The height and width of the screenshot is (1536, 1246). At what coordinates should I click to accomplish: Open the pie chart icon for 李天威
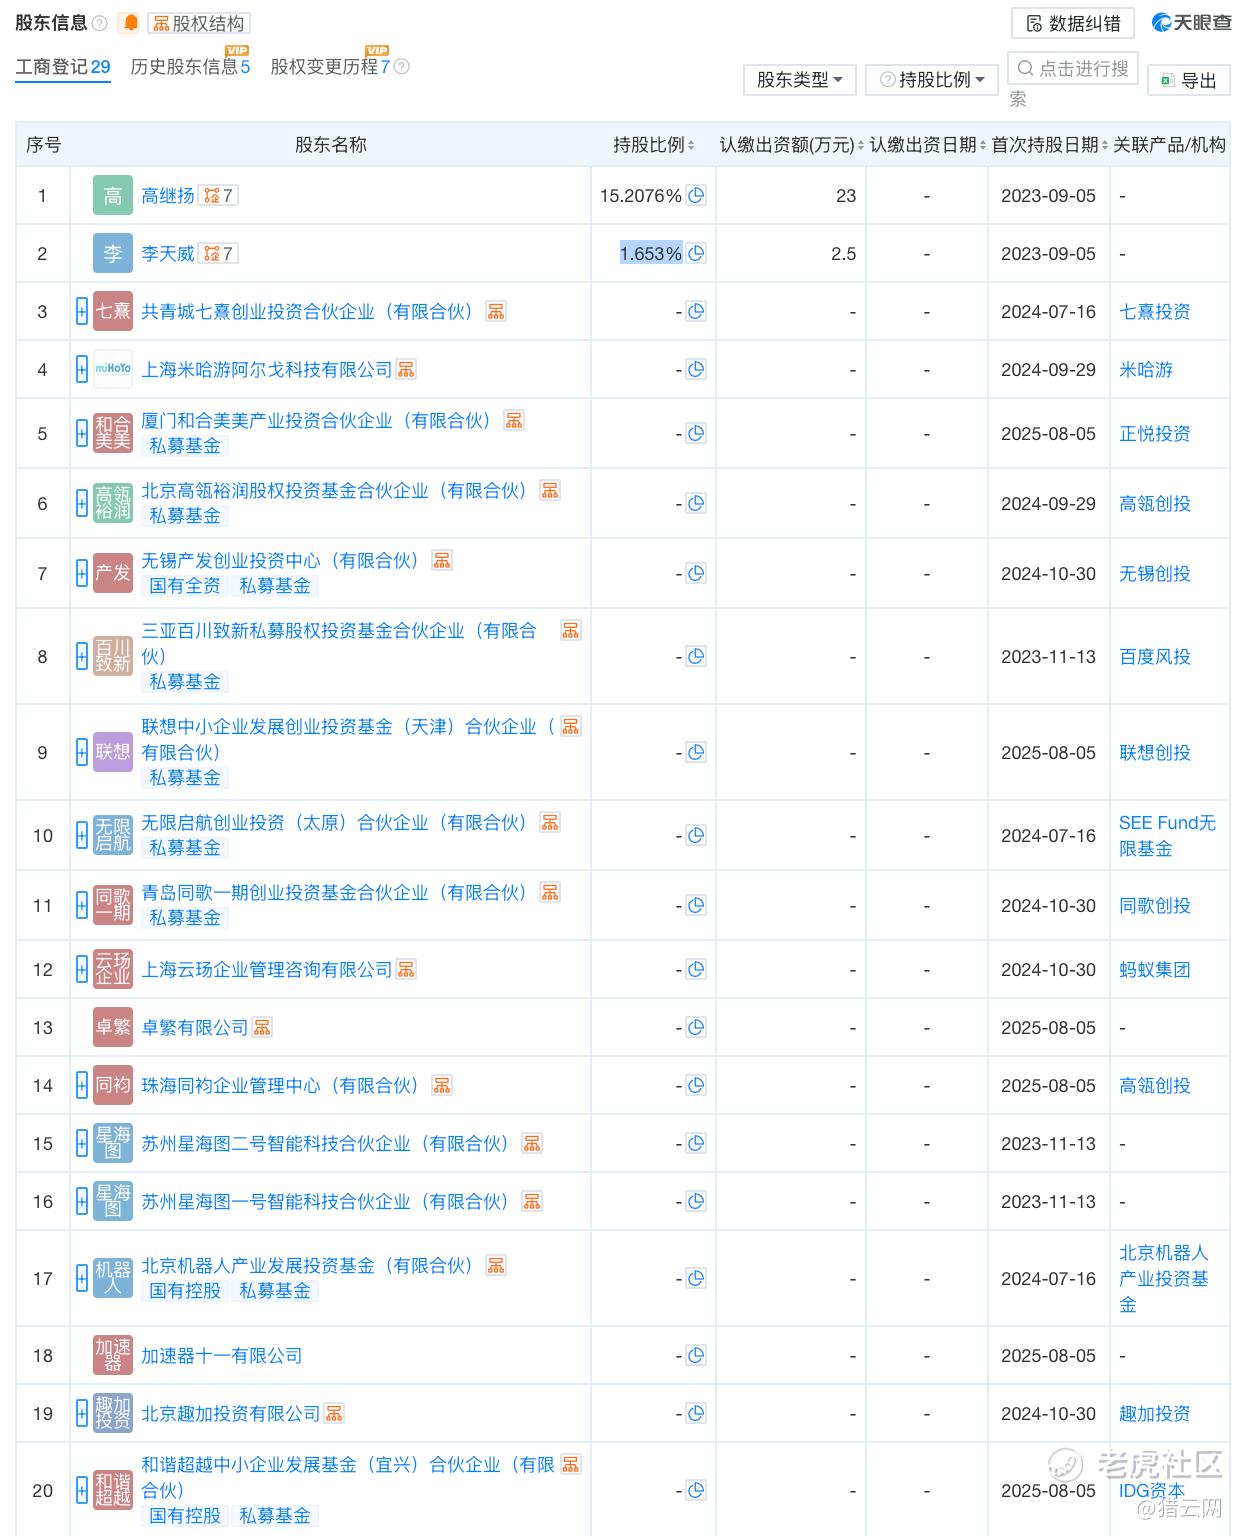pos(696,254)
